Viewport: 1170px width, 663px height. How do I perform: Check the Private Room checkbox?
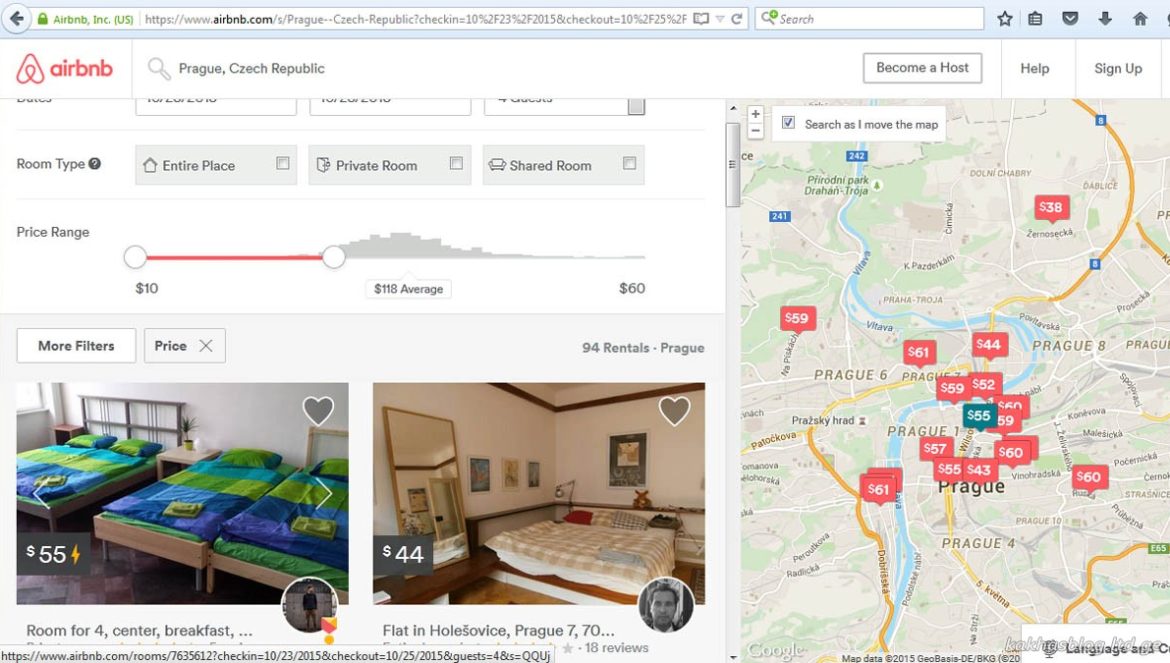[x=456, y=163]
